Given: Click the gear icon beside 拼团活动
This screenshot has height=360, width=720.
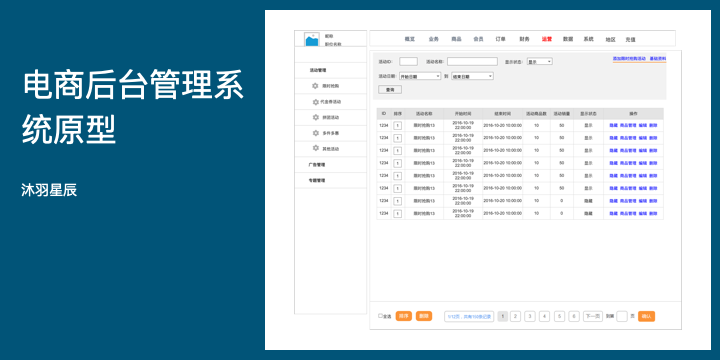Looking at the screenshot, I should [x=315, y=117].
